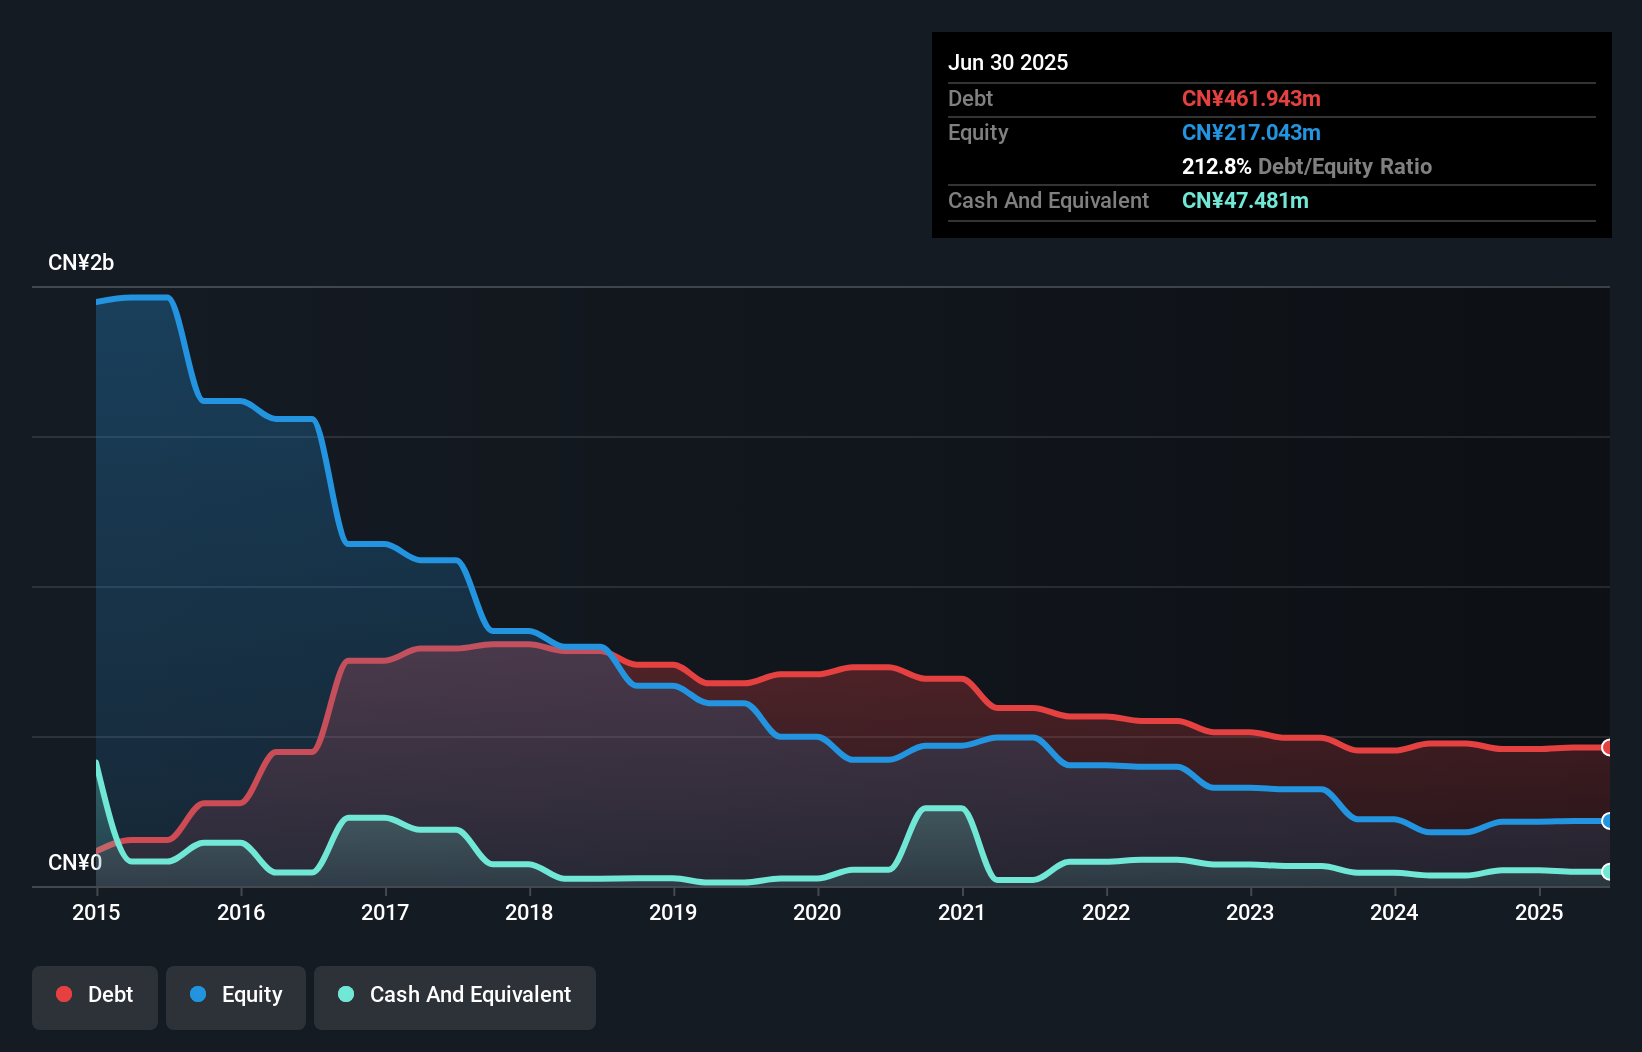Screen dimensions: 1642x1052
Task: Select the blue Equity endpoint marker on chart
Action: coord(1607,822)
